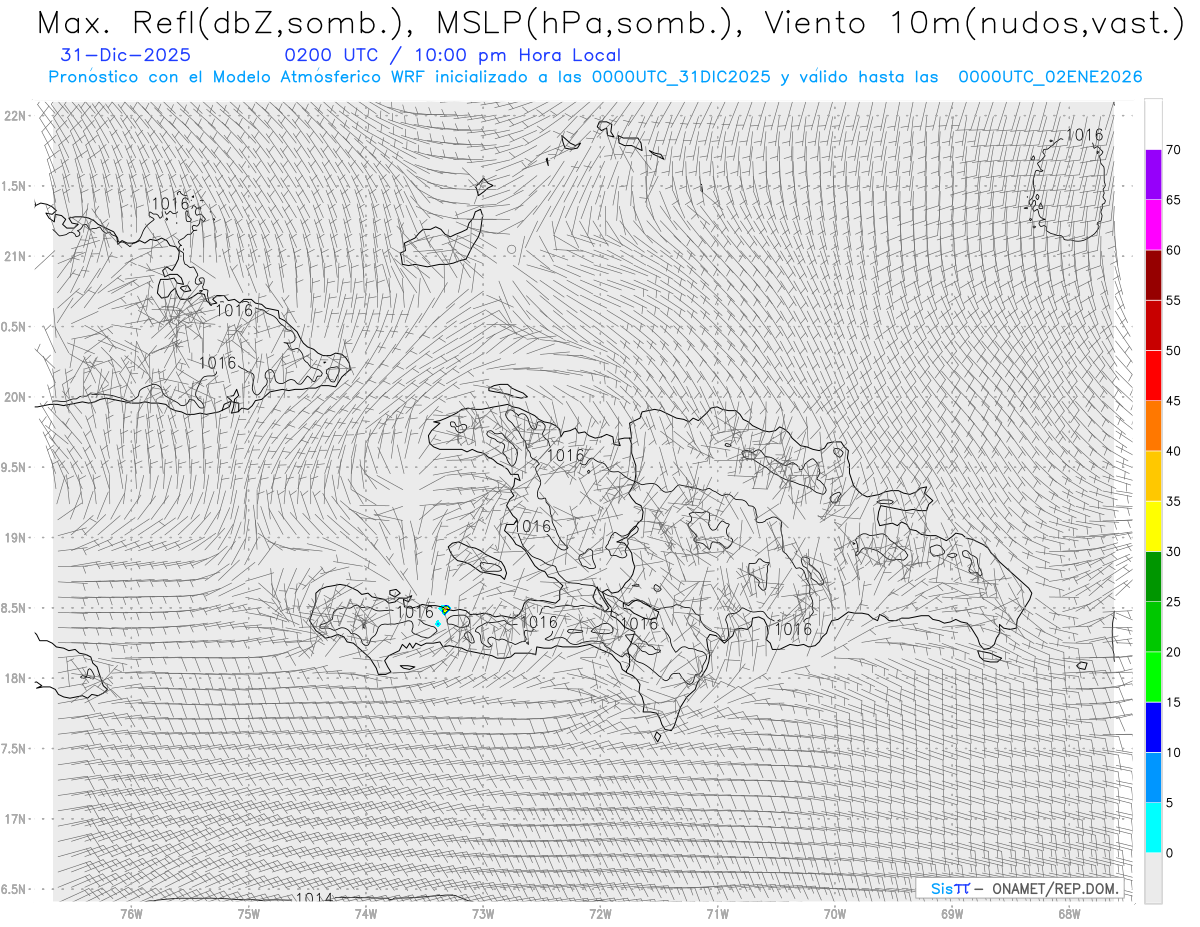Click the date text '31-Dic-2025'
This screenshot has width=1200, height=927.
point(126,56)
